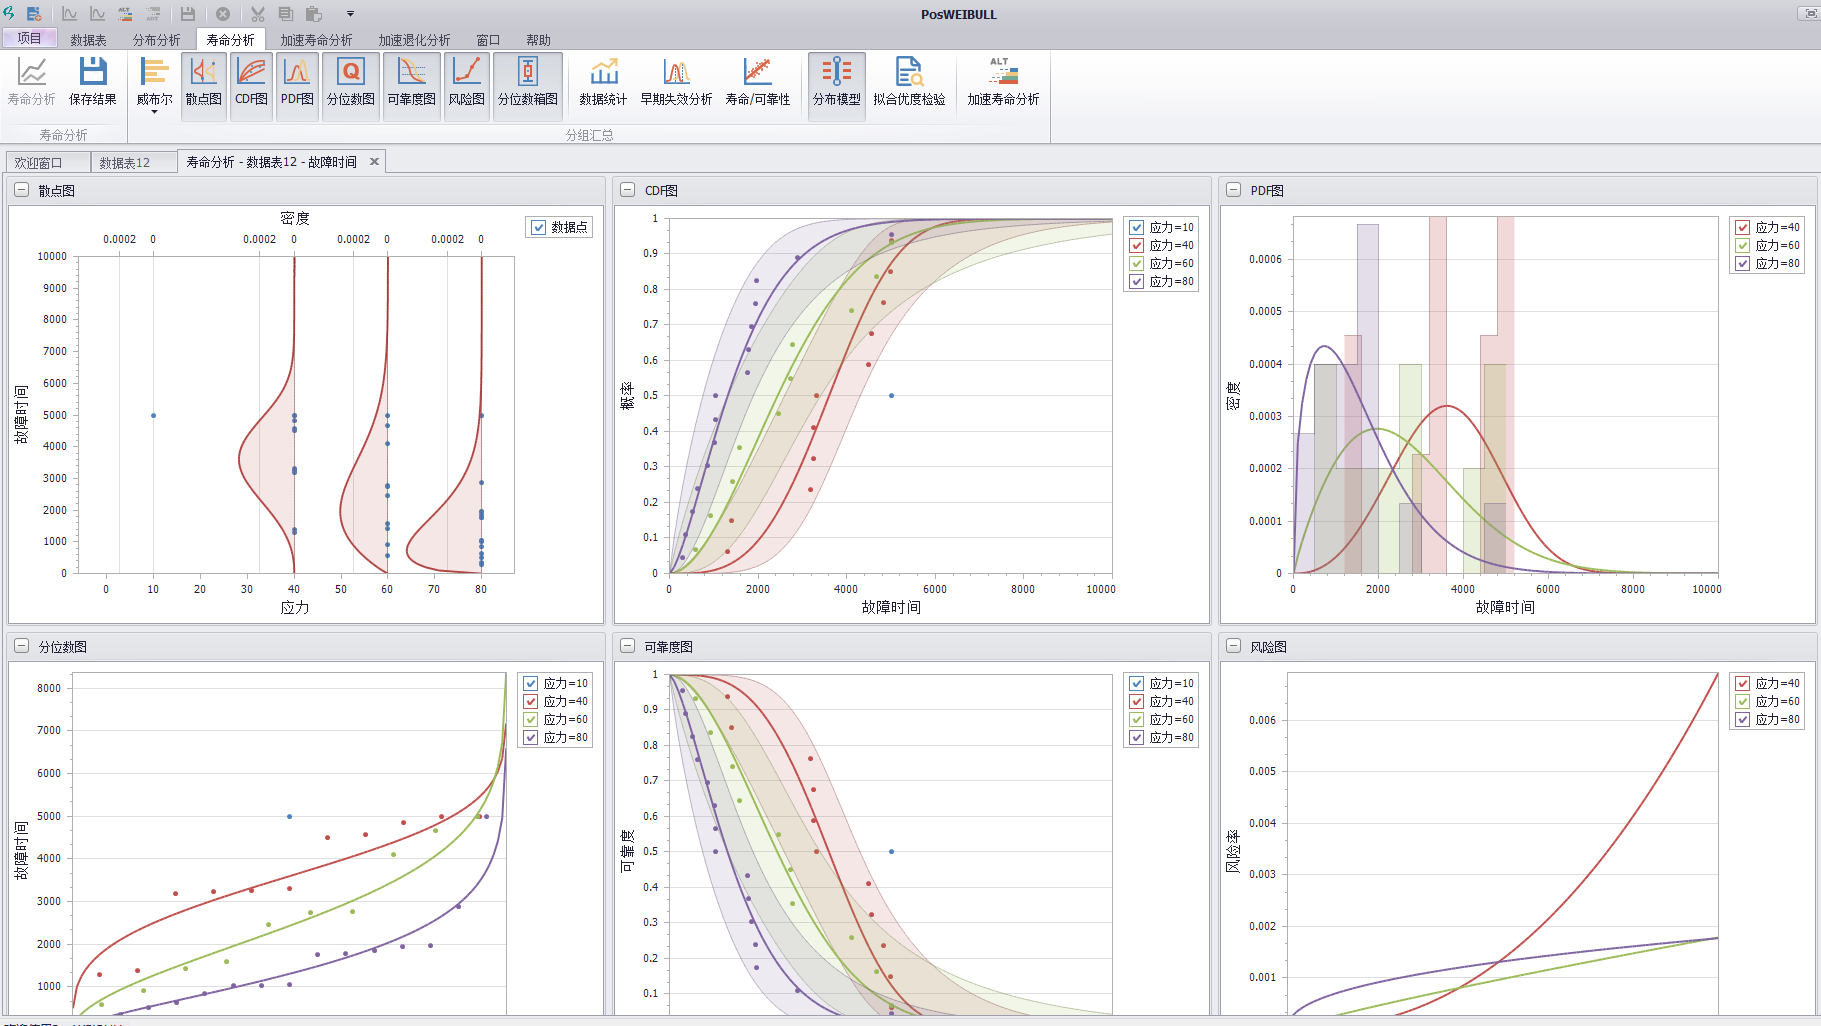1821x1026 pixels.
Task: Toggle the CDF图 chart icon
Action: click(x=252, y=71)
